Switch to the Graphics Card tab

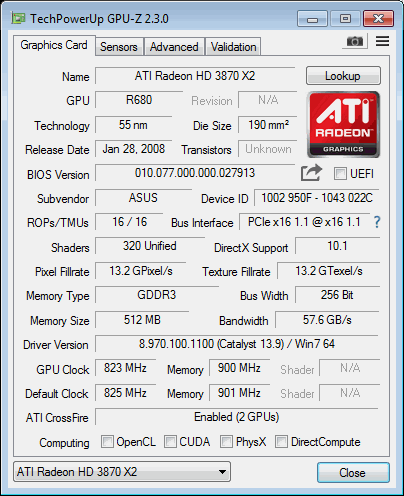54,45
